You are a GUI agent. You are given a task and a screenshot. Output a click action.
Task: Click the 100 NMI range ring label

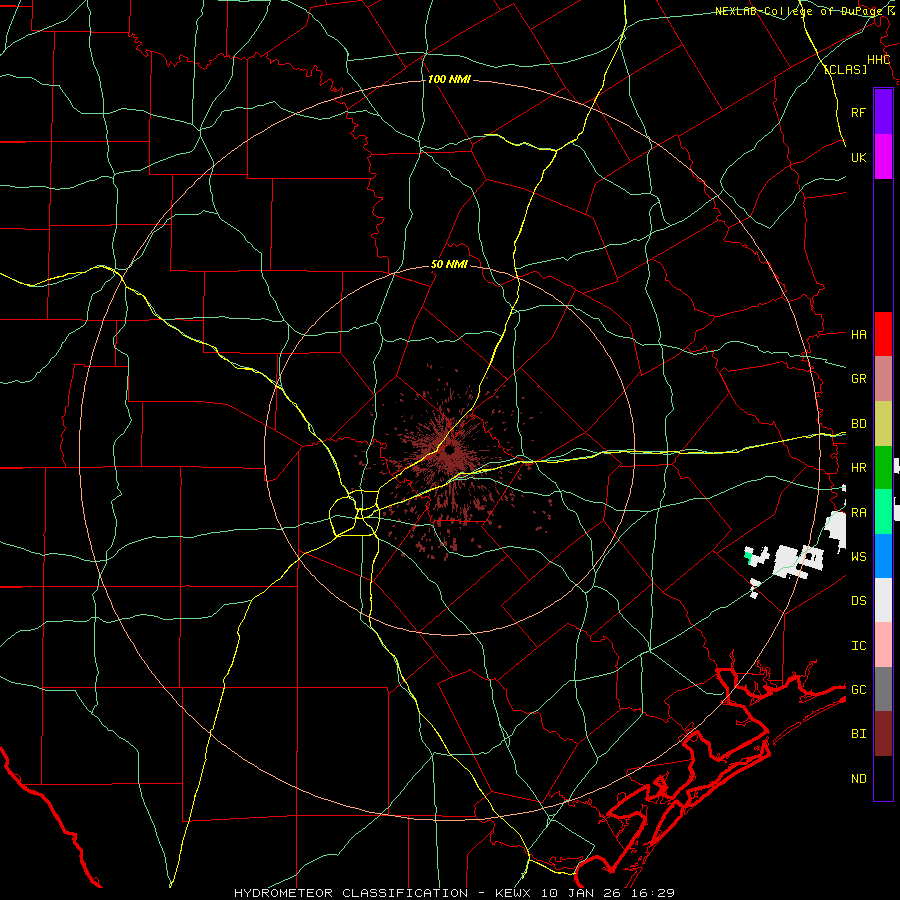[x=449, y=79]
